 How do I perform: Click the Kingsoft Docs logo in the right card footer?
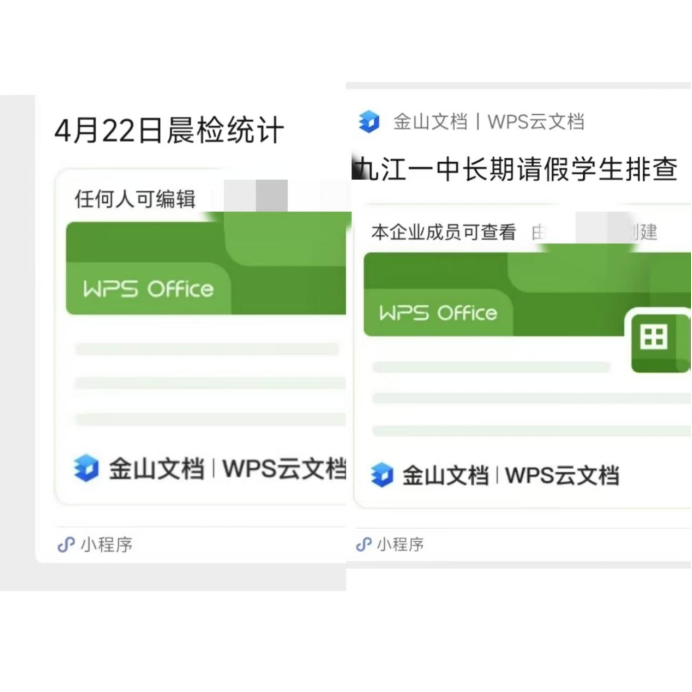[x=382, y=475]
